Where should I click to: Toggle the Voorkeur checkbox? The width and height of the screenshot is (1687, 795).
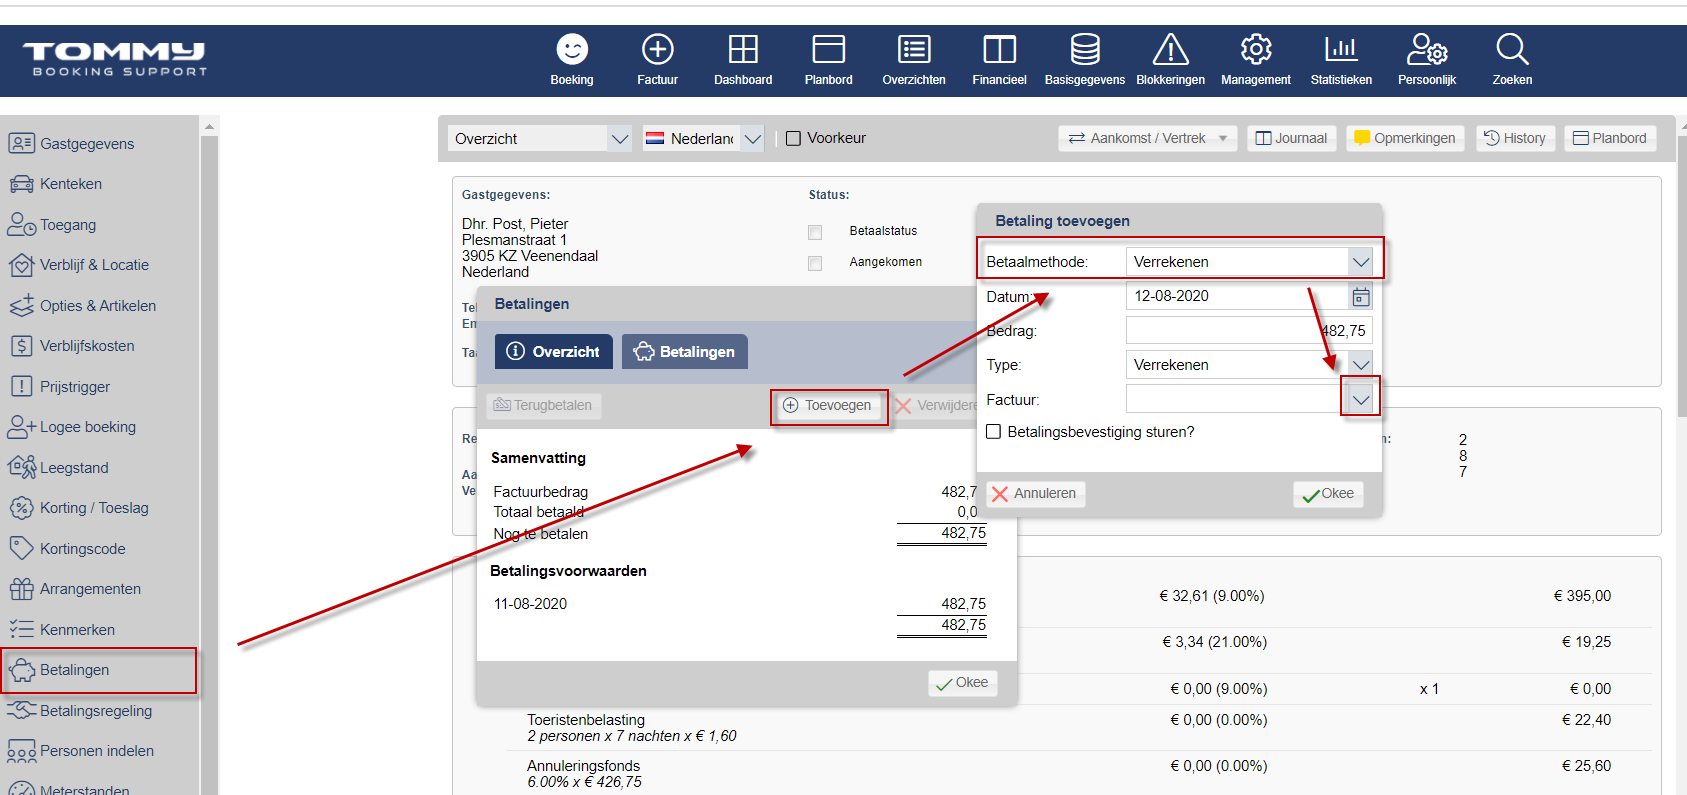point(794,139)
